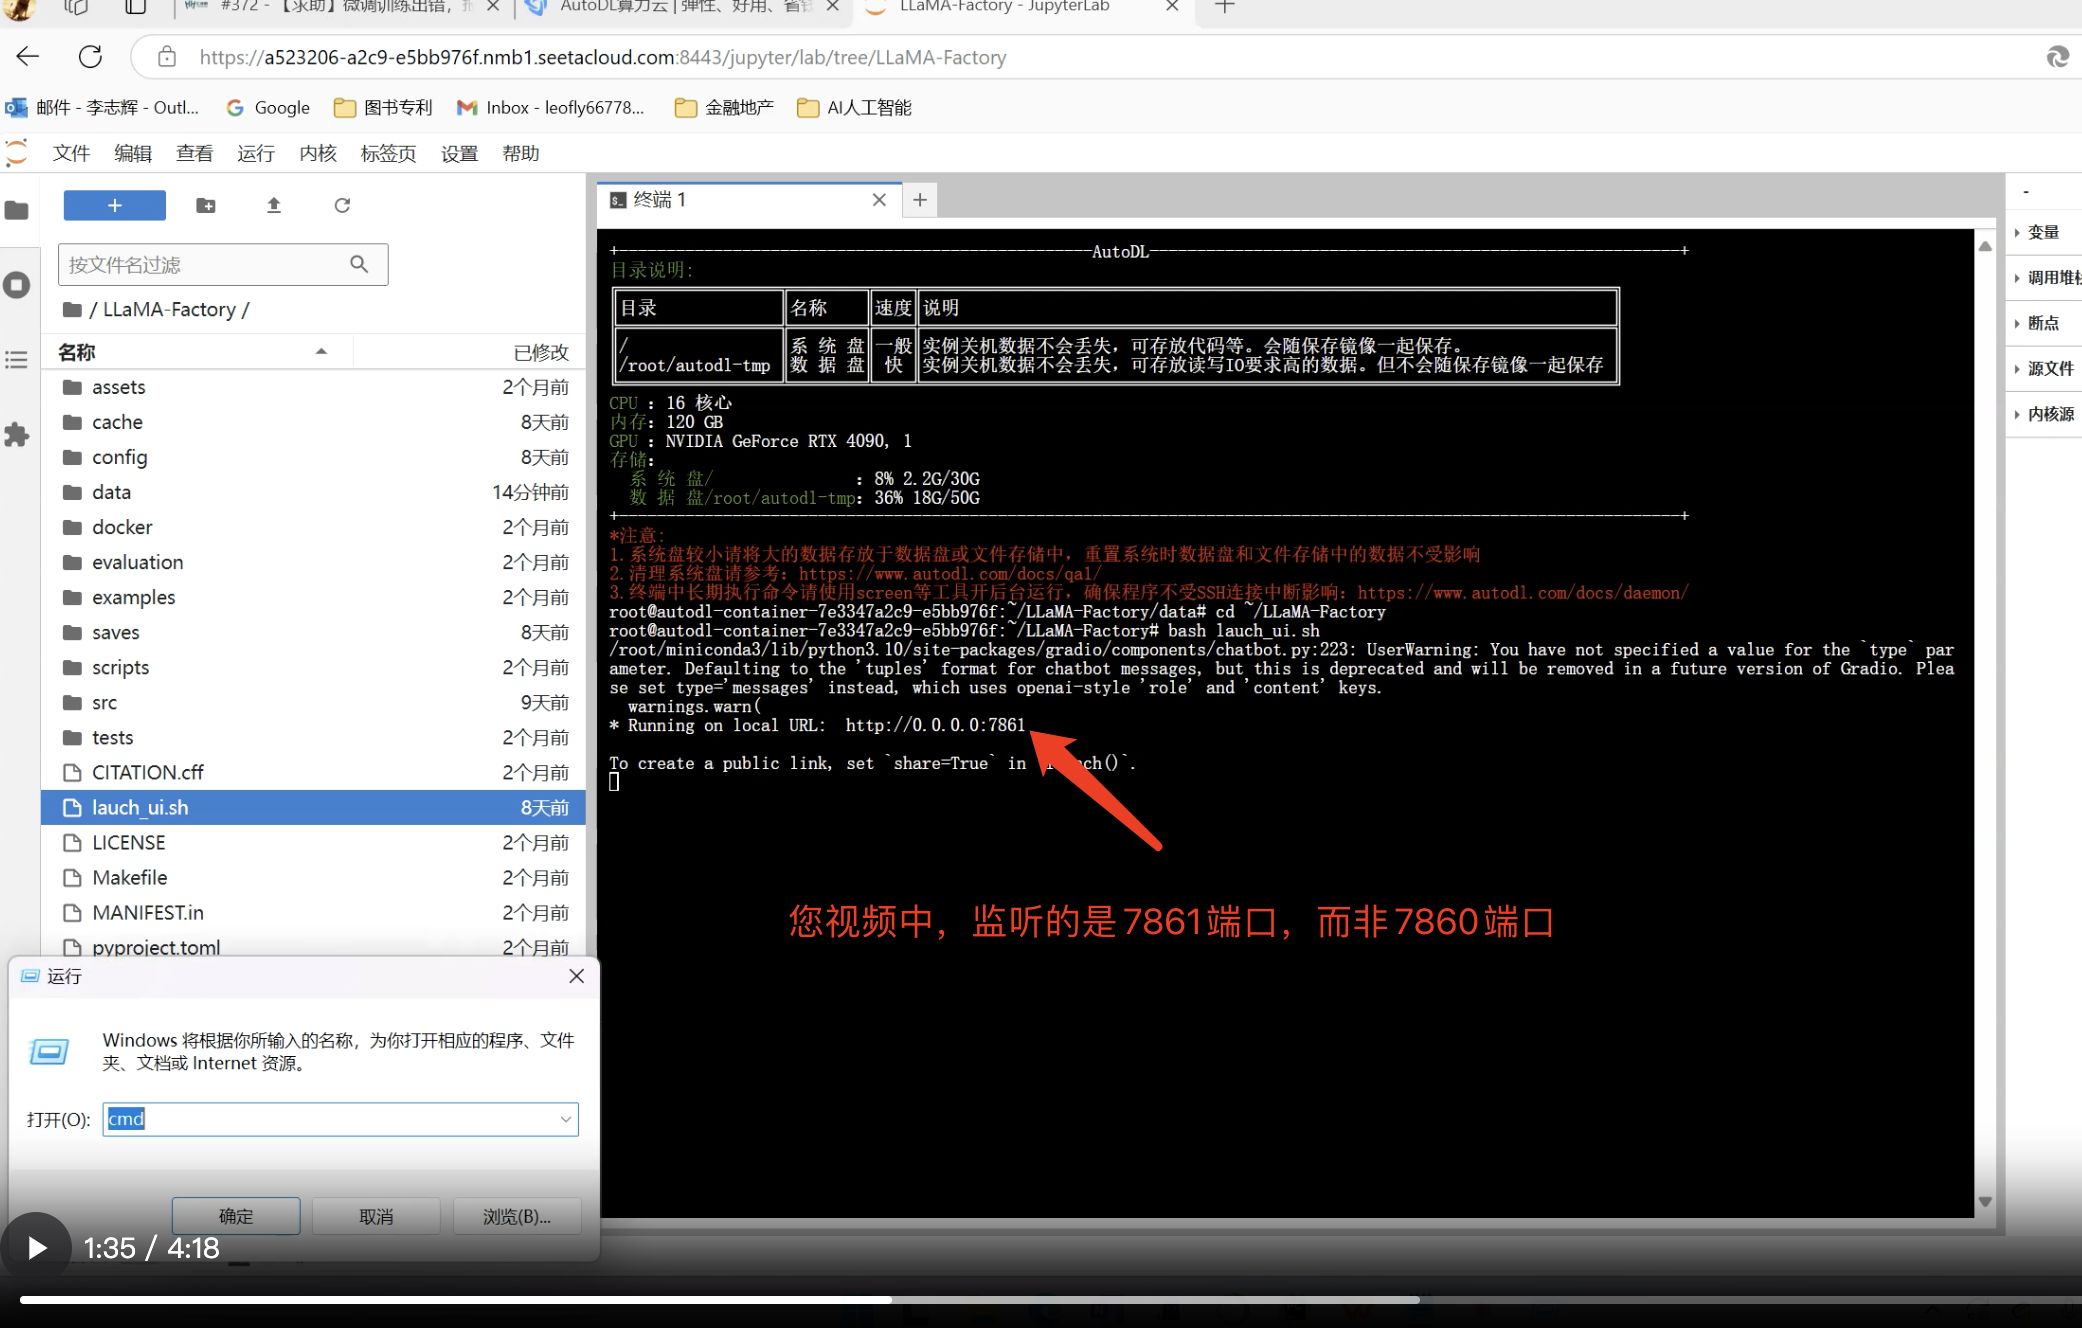Select the Makefile file
Viewport: 2082px width, 1328px height.
point(312,877)
